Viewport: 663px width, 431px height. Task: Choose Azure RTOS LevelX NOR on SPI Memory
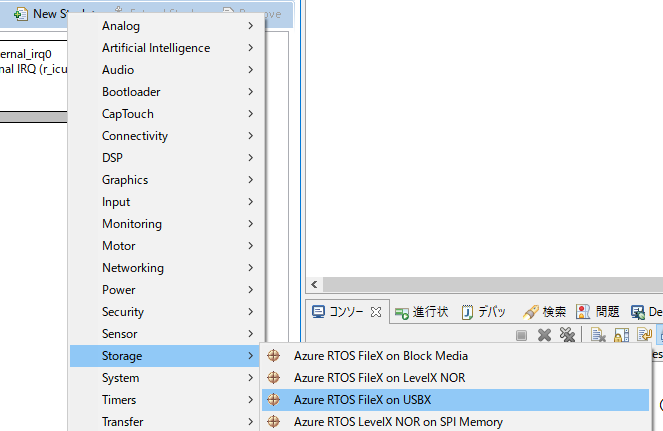pyautogui.click(x=455, y=422)
